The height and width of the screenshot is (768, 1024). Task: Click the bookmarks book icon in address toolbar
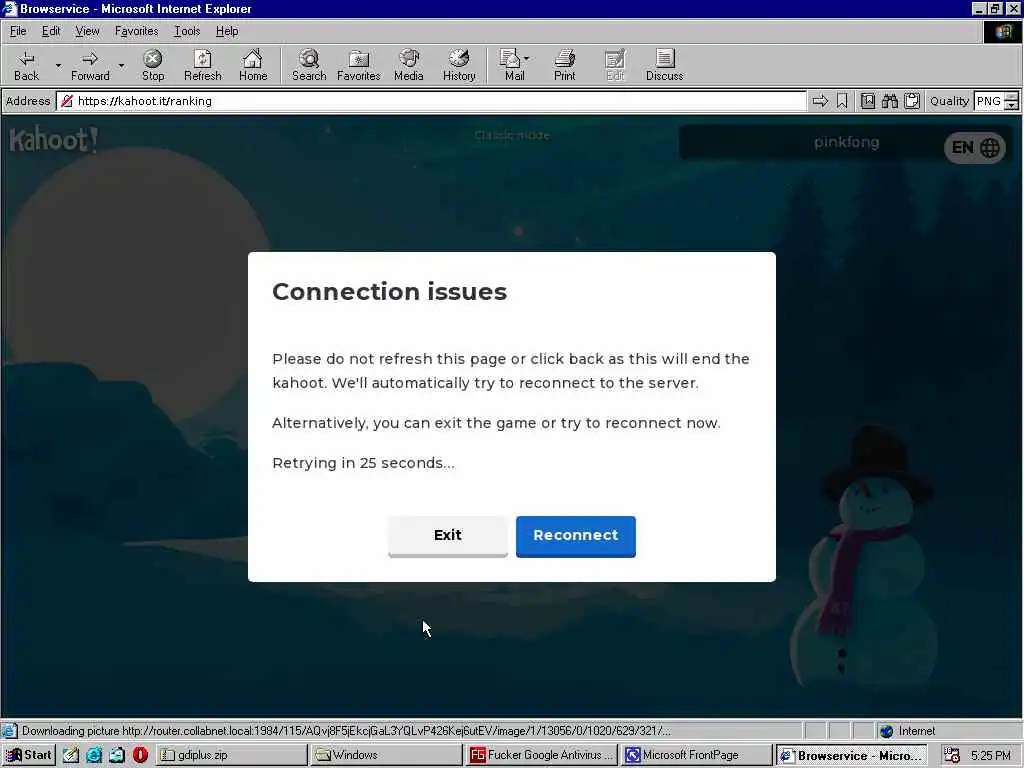867,101
